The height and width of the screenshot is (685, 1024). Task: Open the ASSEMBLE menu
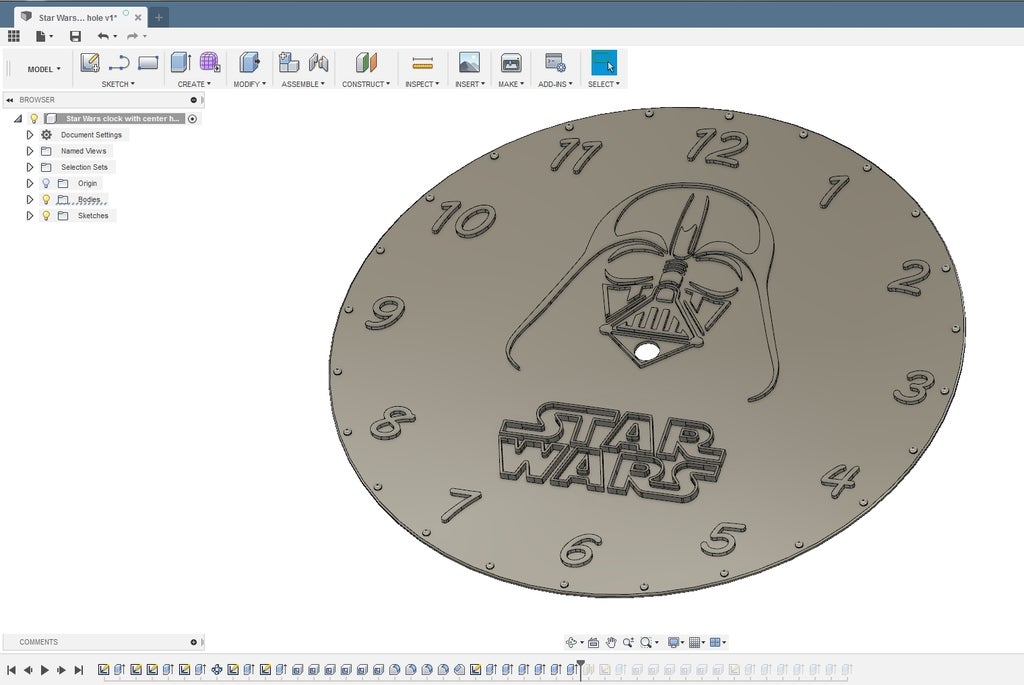click(x=303, y=84)
